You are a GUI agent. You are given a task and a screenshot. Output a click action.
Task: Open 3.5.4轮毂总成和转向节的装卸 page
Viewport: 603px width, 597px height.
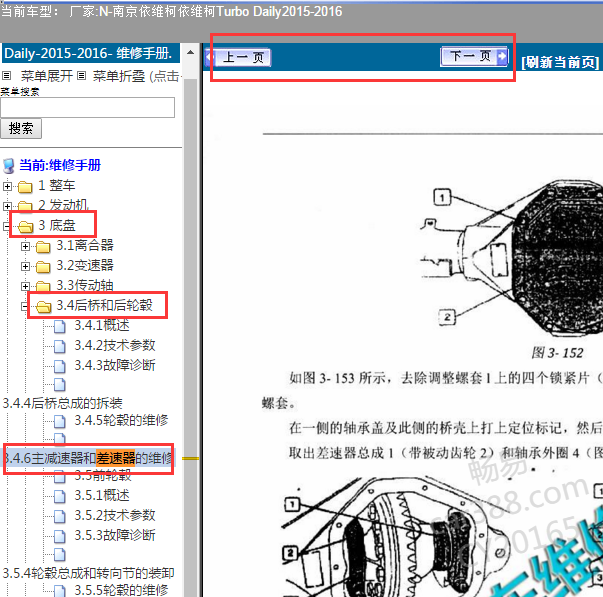(88, 573)
